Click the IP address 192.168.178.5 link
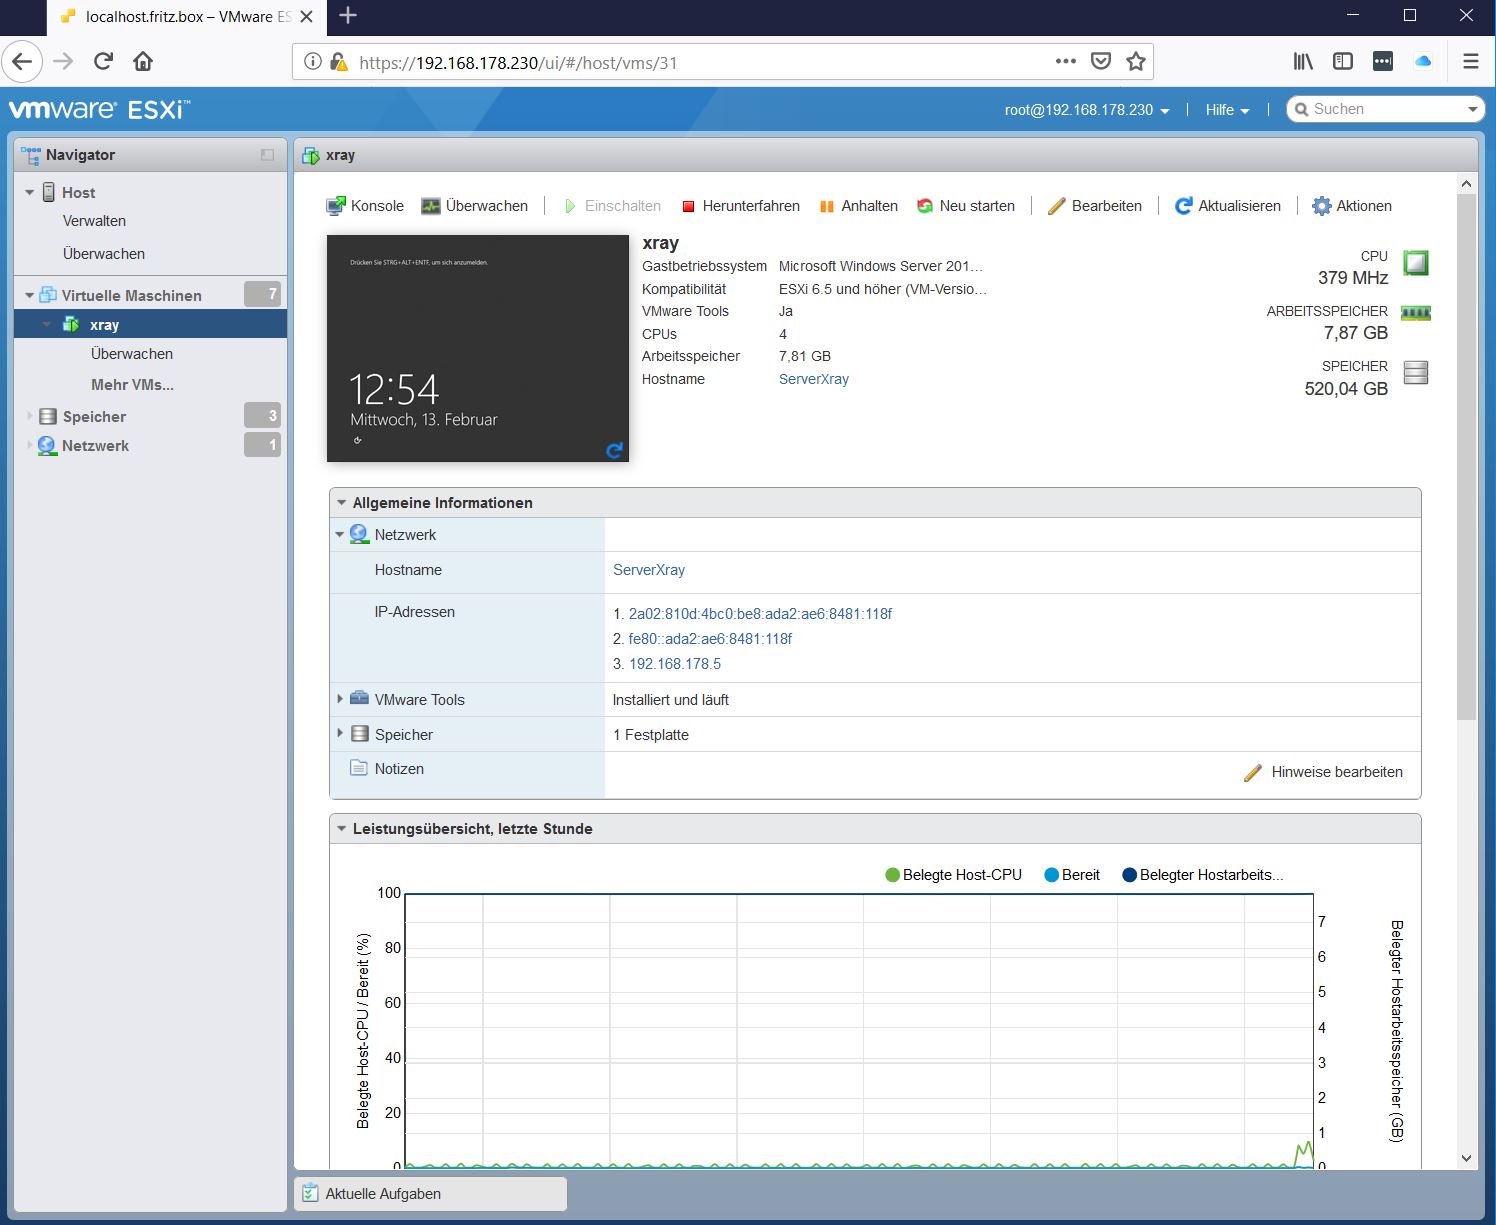This screenshot has width=1496, height=1225. coord(674,664)
